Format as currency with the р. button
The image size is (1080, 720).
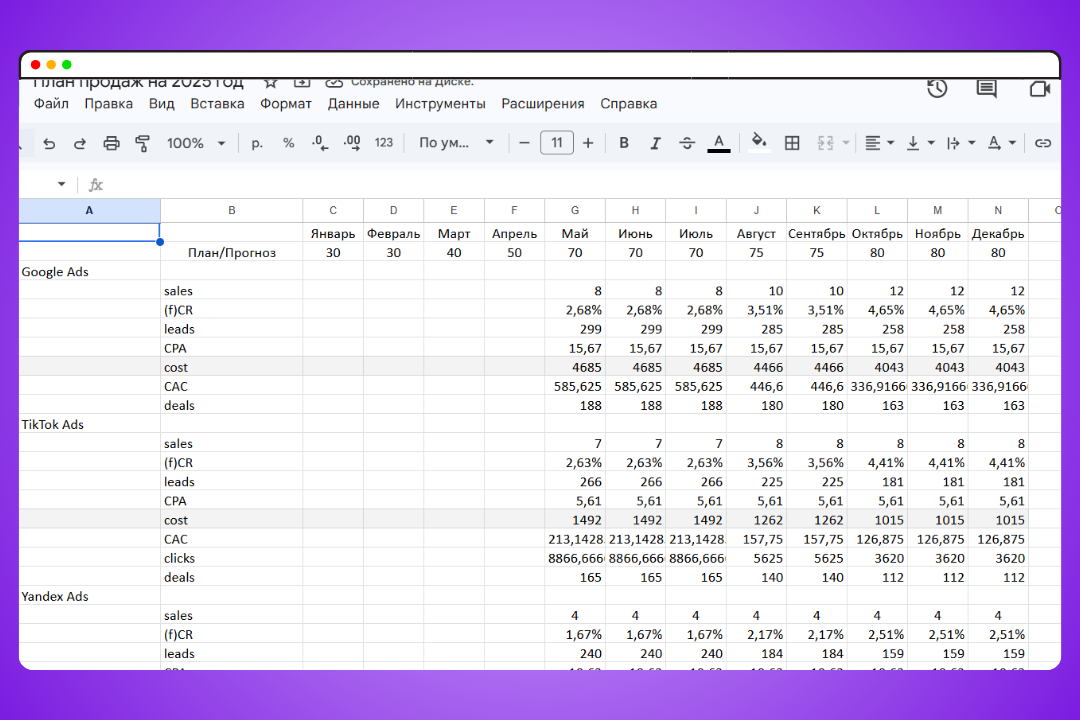[x=257, y=143]
